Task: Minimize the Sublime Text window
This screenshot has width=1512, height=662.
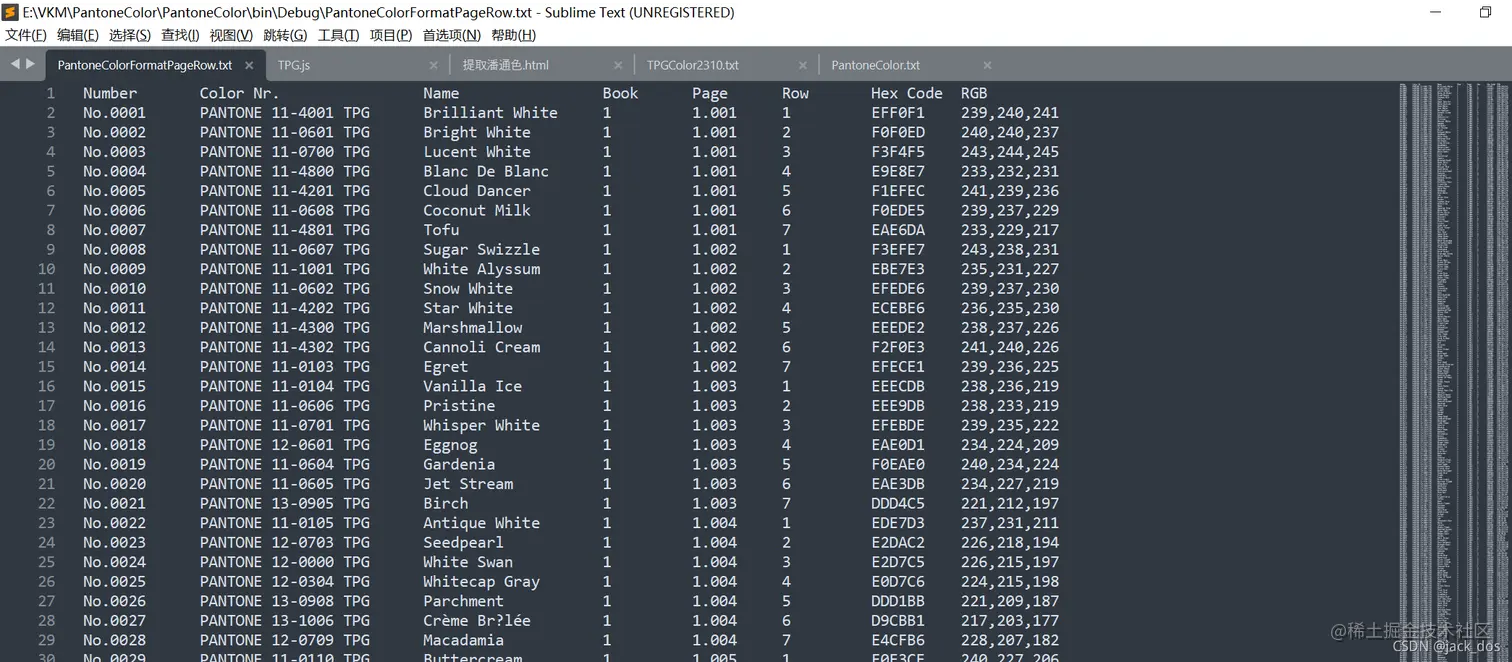Action: click(x=1436, y=12)
